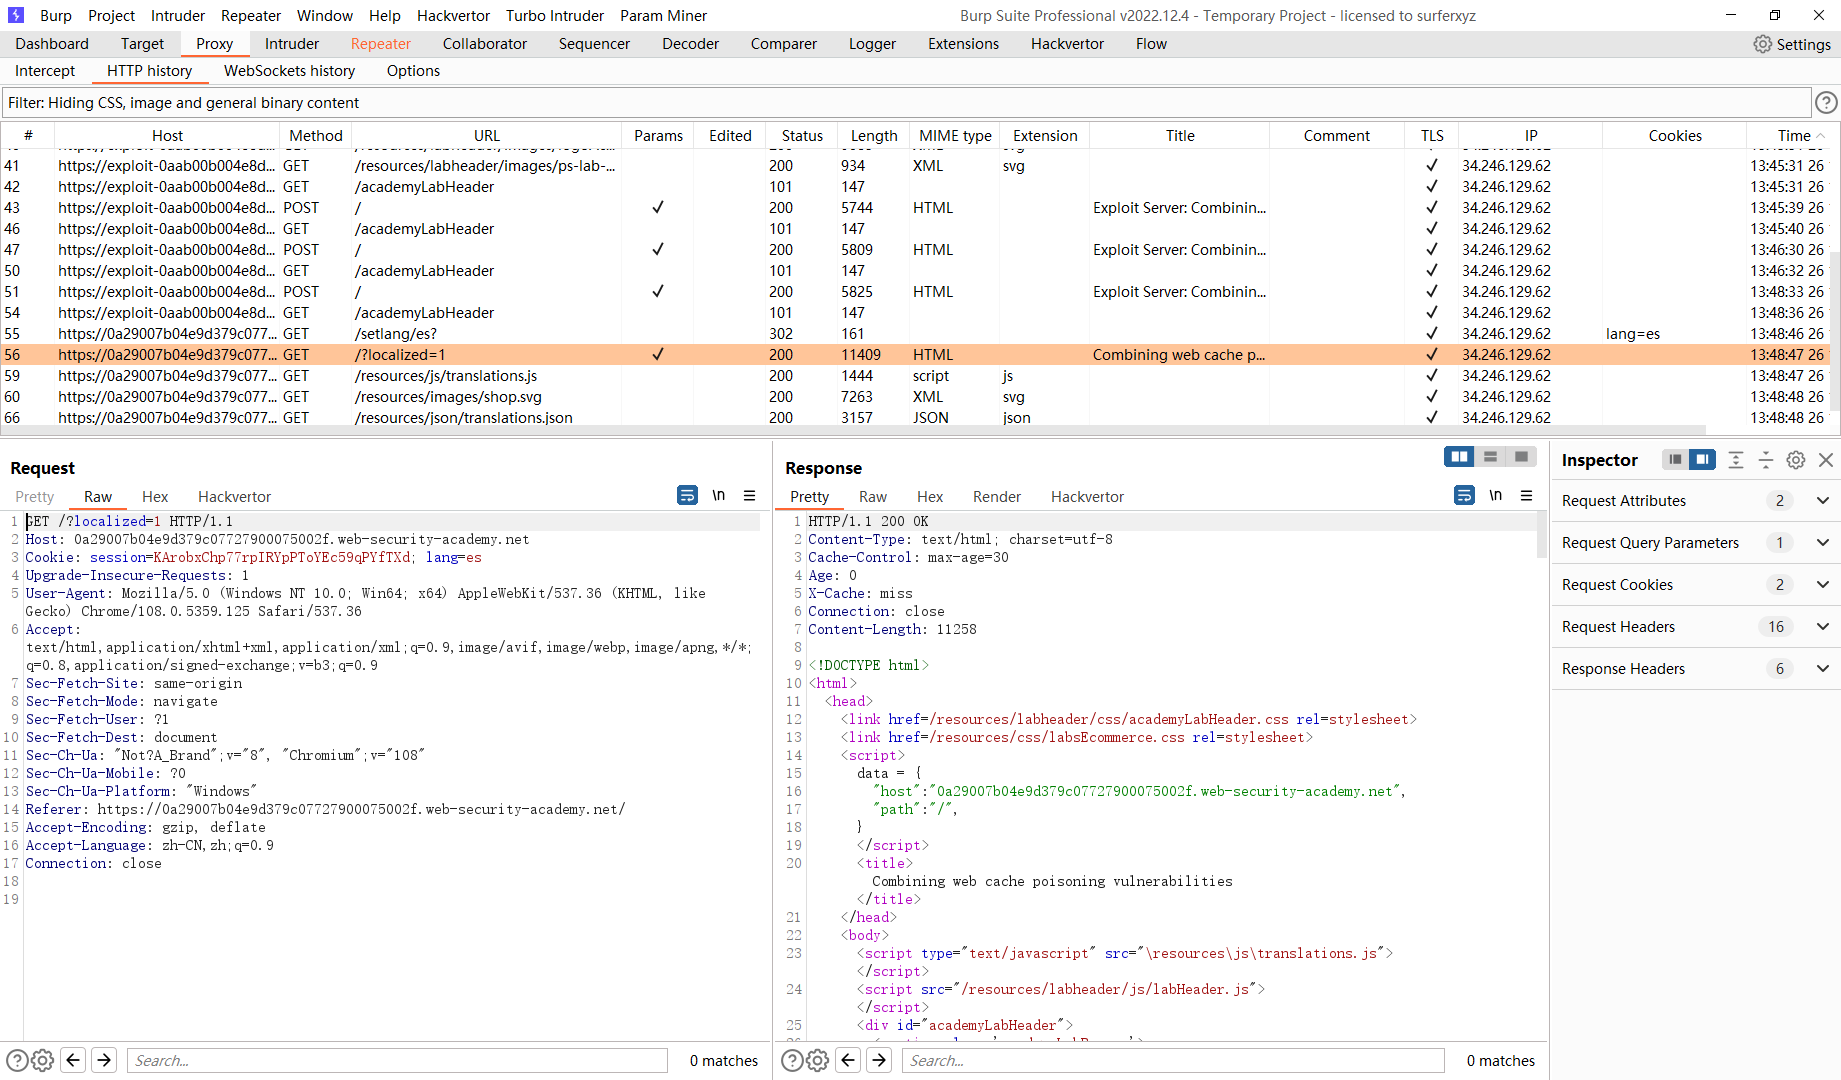Close the Inspector panel
This screenshot has height=1080, width=1841.
(1826, 460)
